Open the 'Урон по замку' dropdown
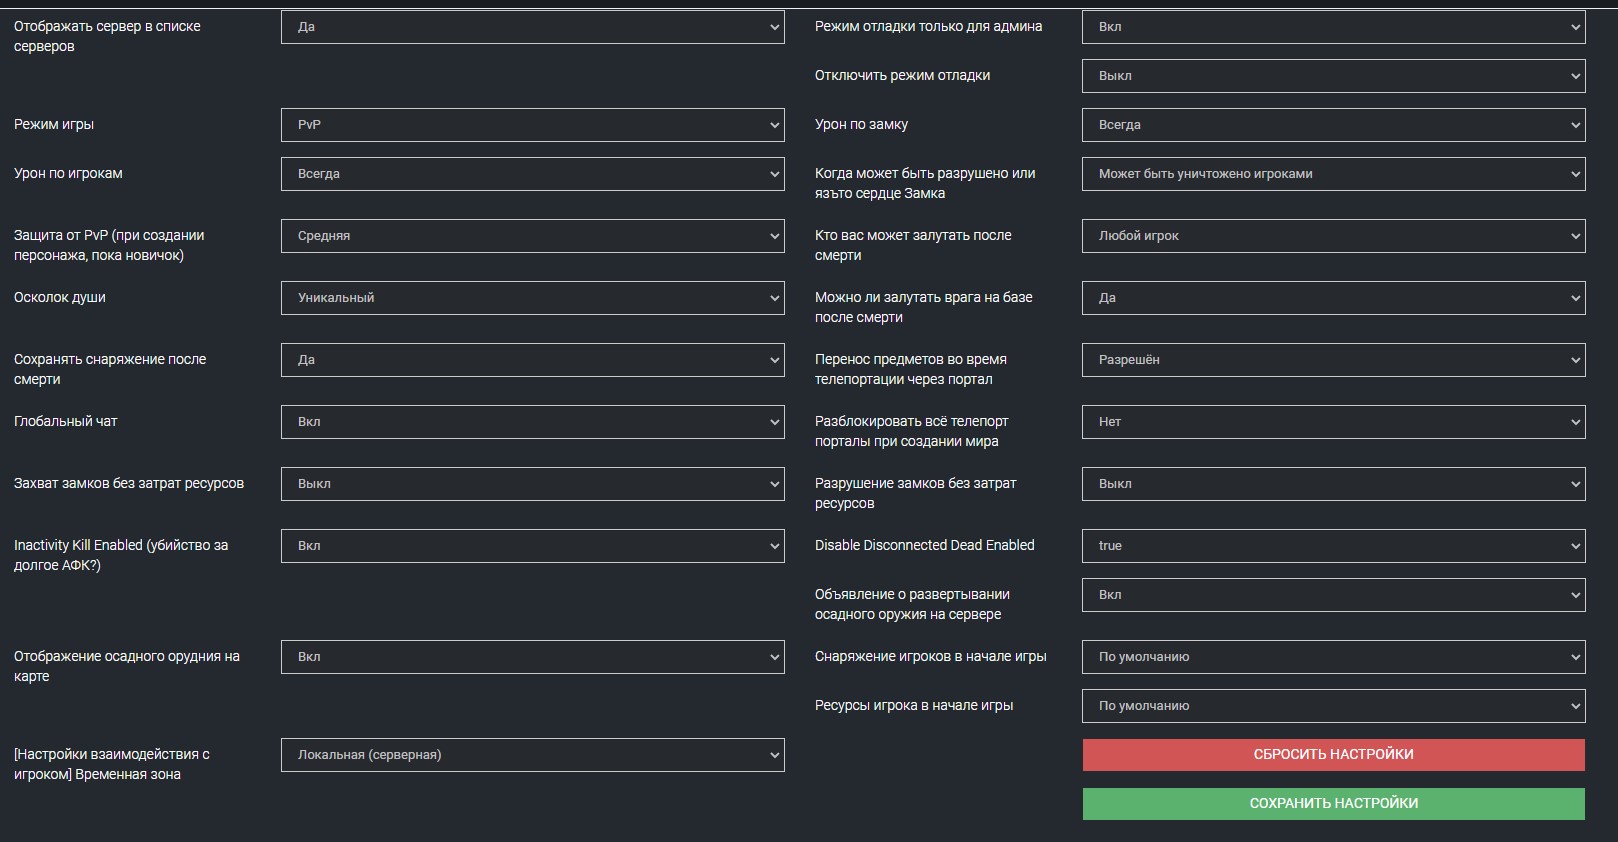The image size is (1618, 842). pyautogui.click(x=1333, y=125)
